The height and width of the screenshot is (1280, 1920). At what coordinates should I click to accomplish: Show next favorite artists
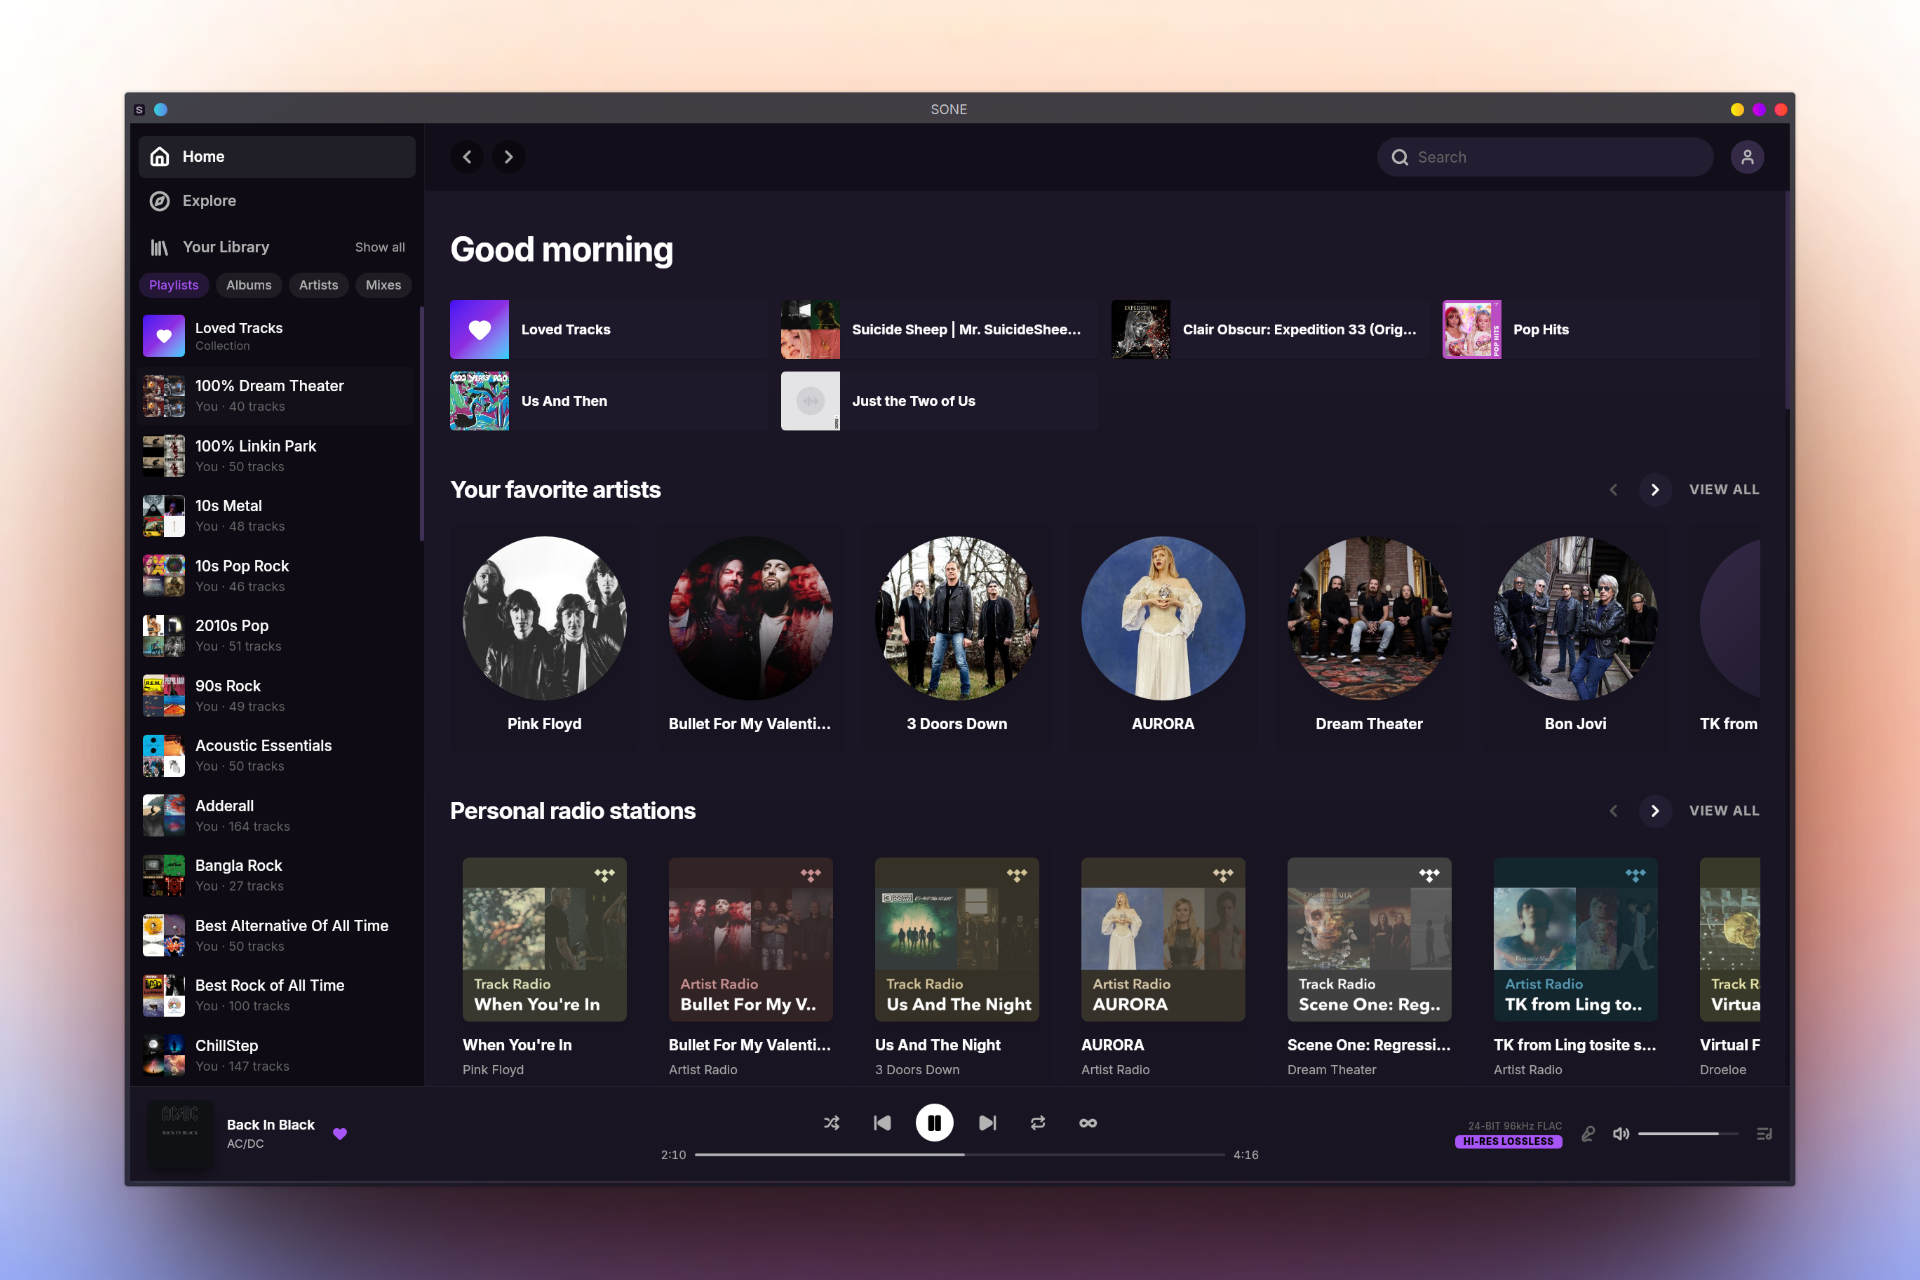click(x=1655, y=490)
